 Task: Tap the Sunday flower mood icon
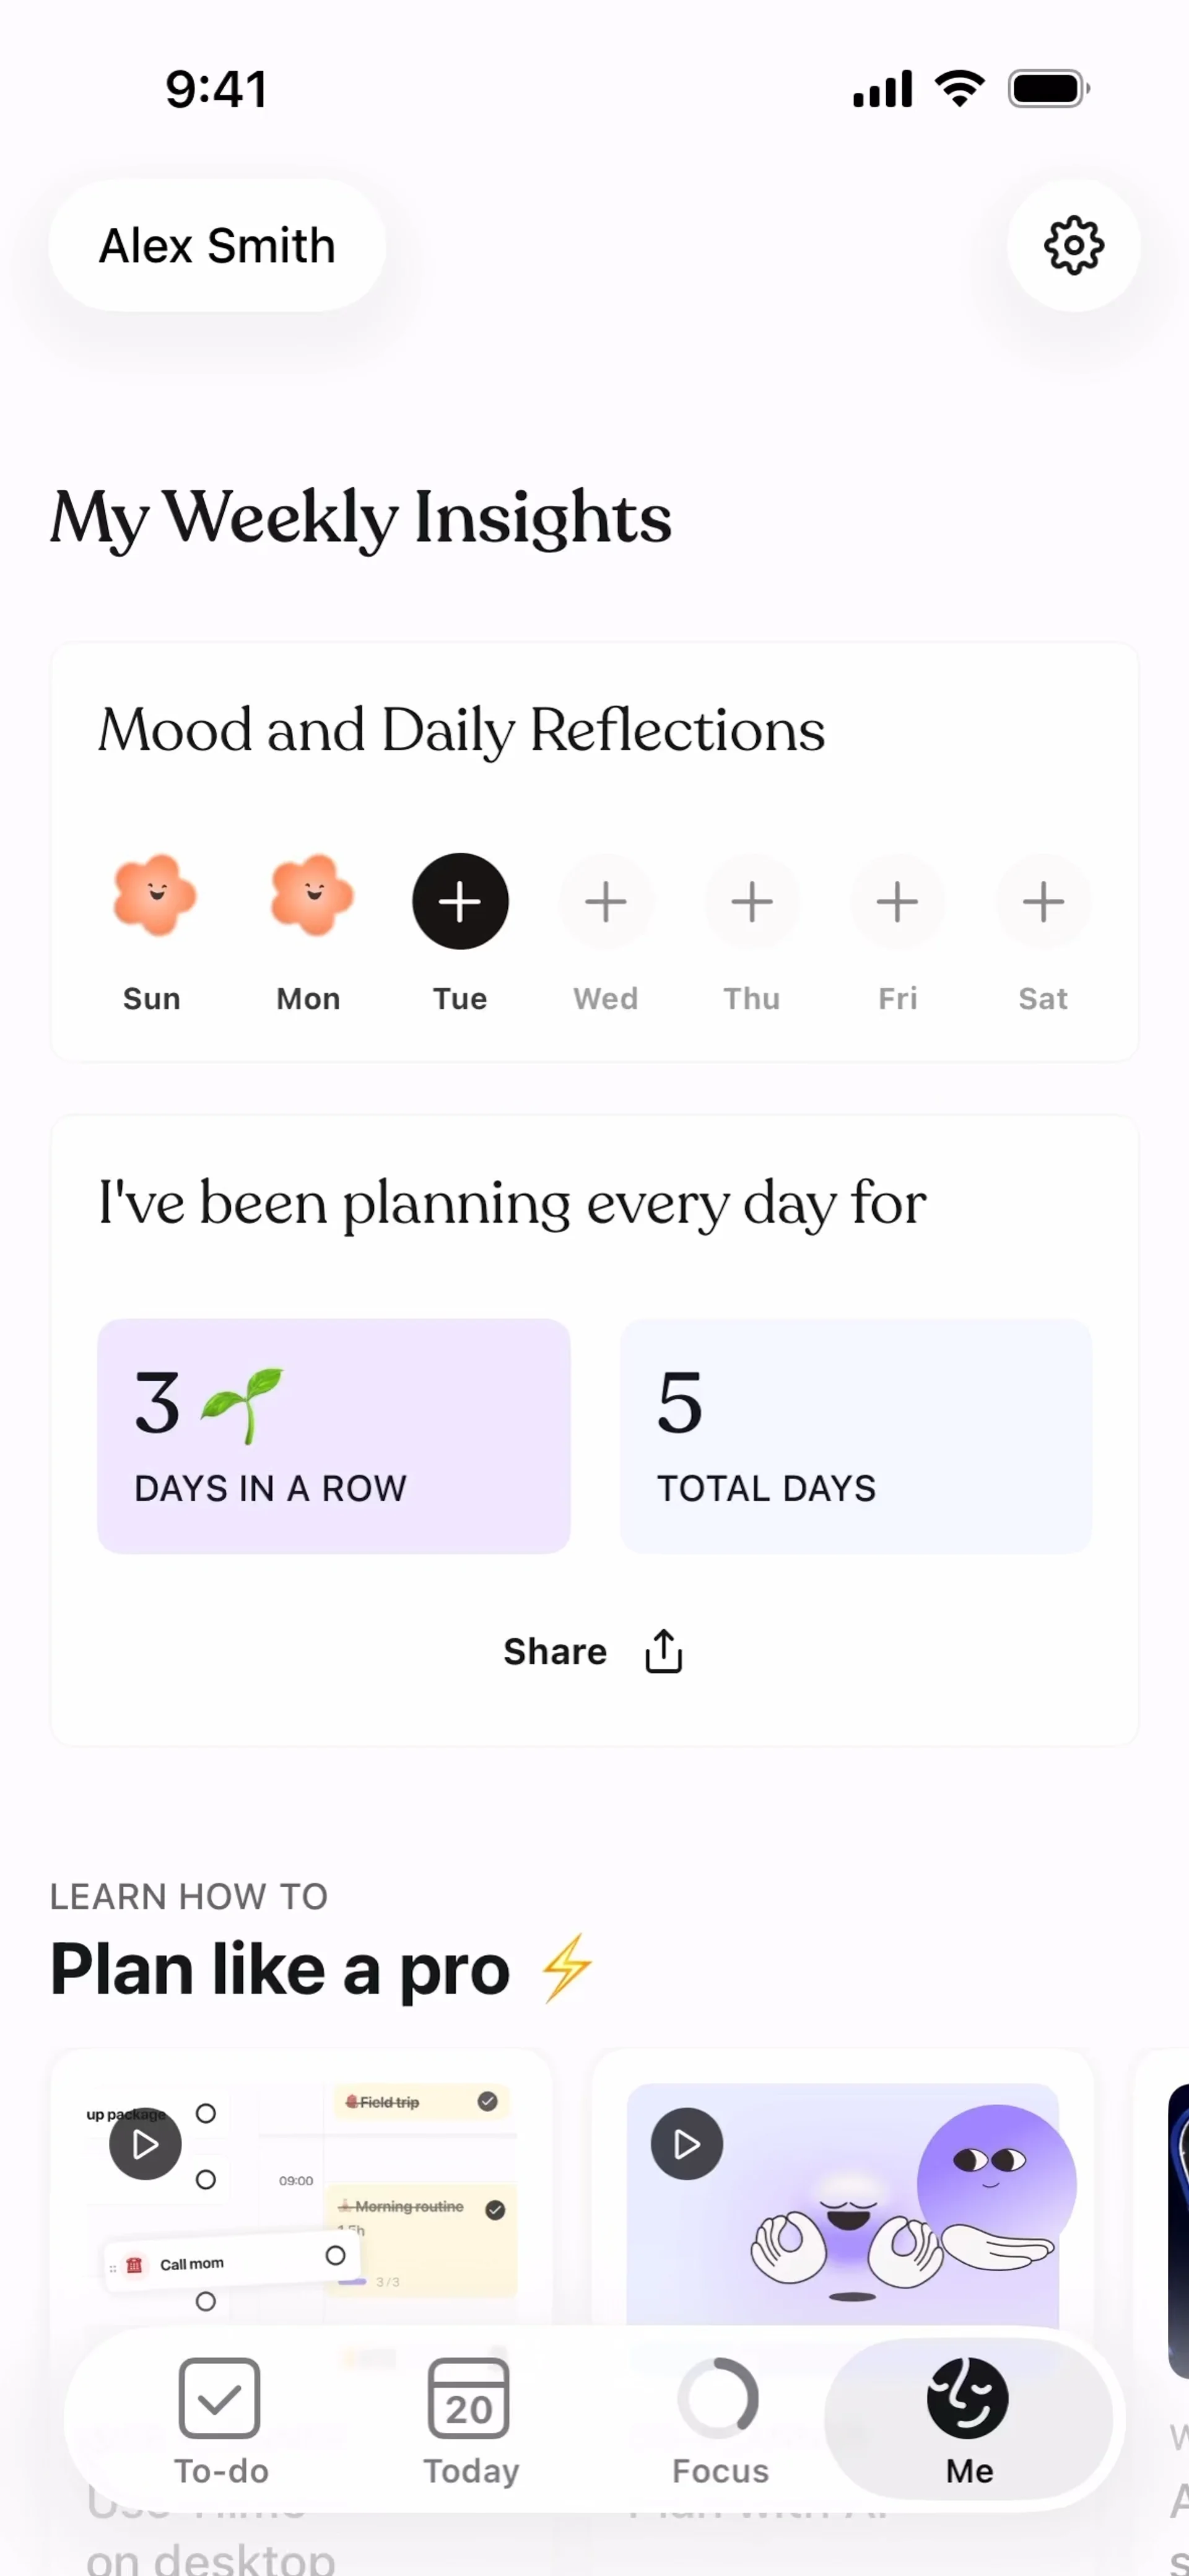pyautogui.click(x=154, y=896)
